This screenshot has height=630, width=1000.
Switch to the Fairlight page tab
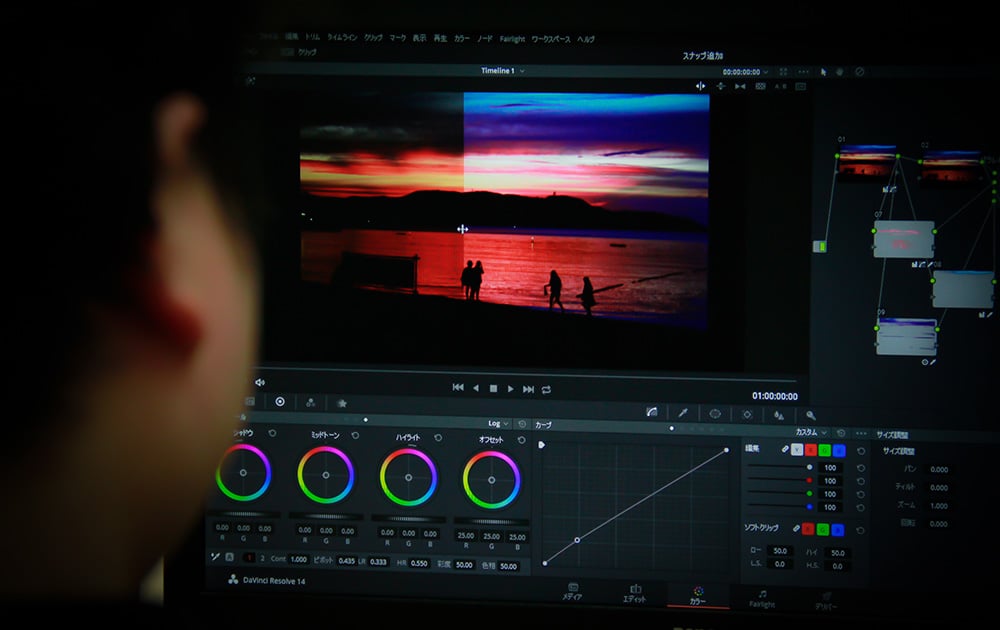tap(761, 599)
